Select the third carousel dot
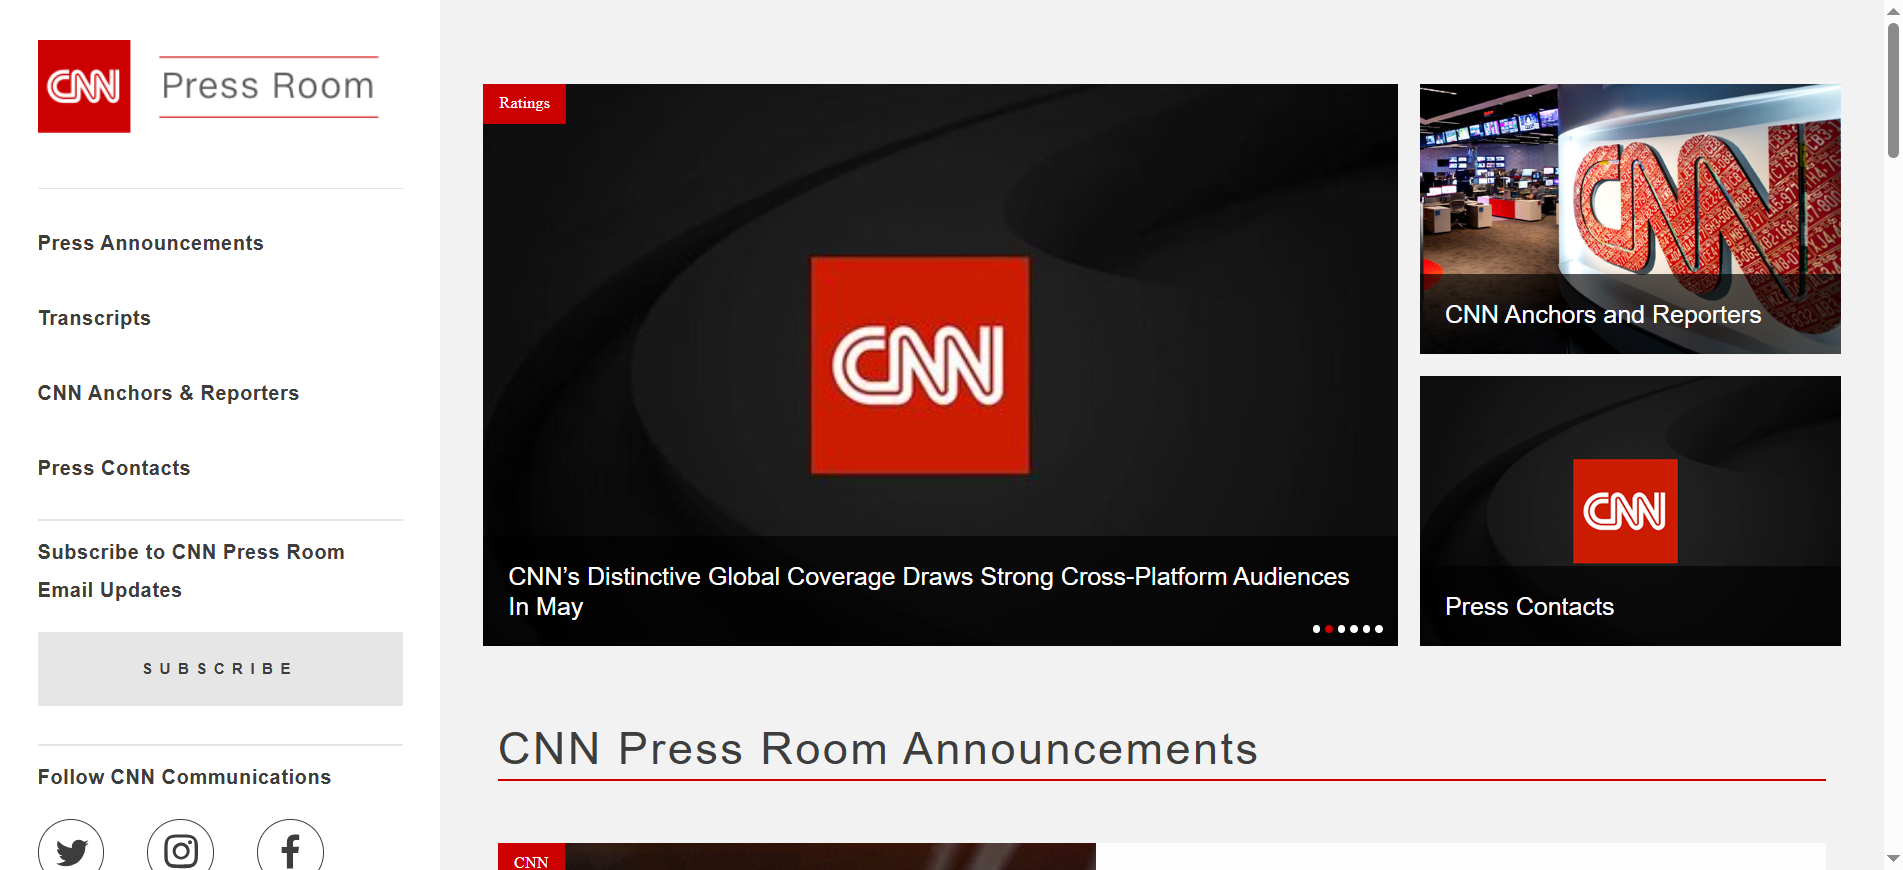The image size is (1903, 870). pyautogui.click(x=1341, y=629)
